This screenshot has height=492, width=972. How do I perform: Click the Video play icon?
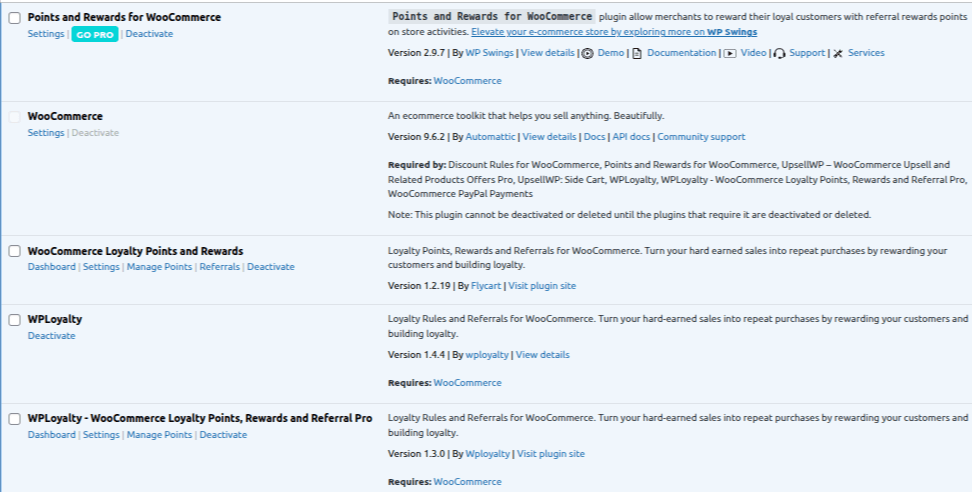pyautogui.click(x=730, y=53)
